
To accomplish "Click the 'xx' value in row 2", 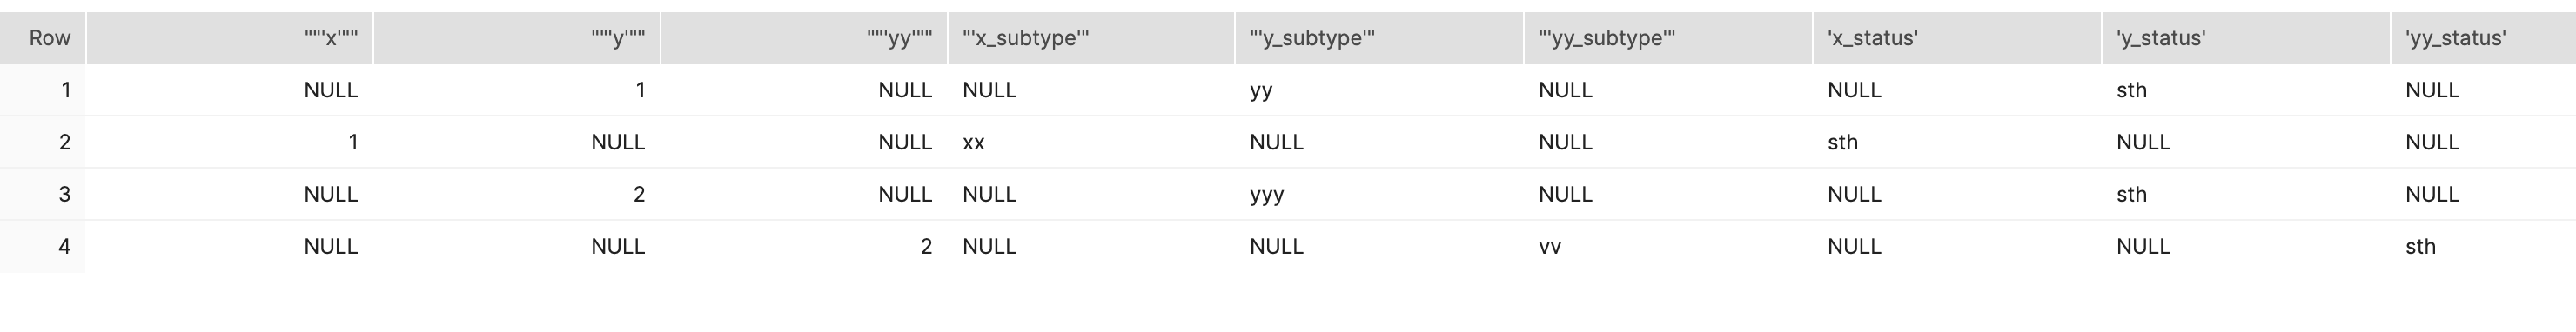I will pyautogui.click(x=974, y=142).
